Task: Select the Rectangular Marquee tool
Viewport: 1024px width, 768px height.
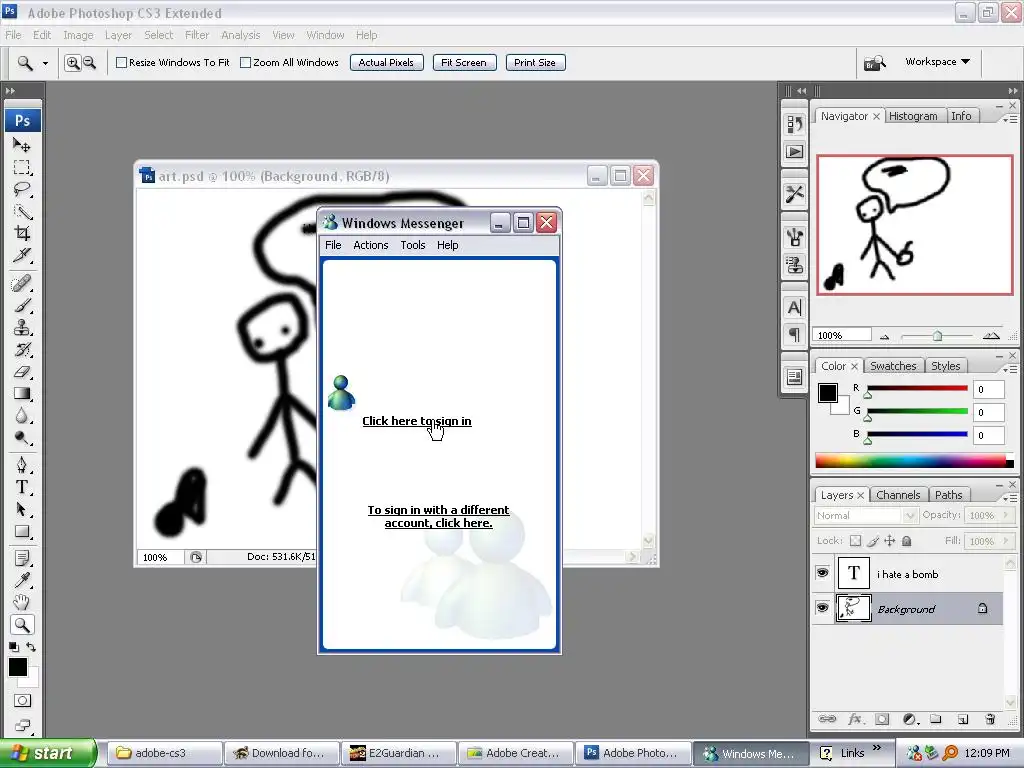Action: click(22, 167)
